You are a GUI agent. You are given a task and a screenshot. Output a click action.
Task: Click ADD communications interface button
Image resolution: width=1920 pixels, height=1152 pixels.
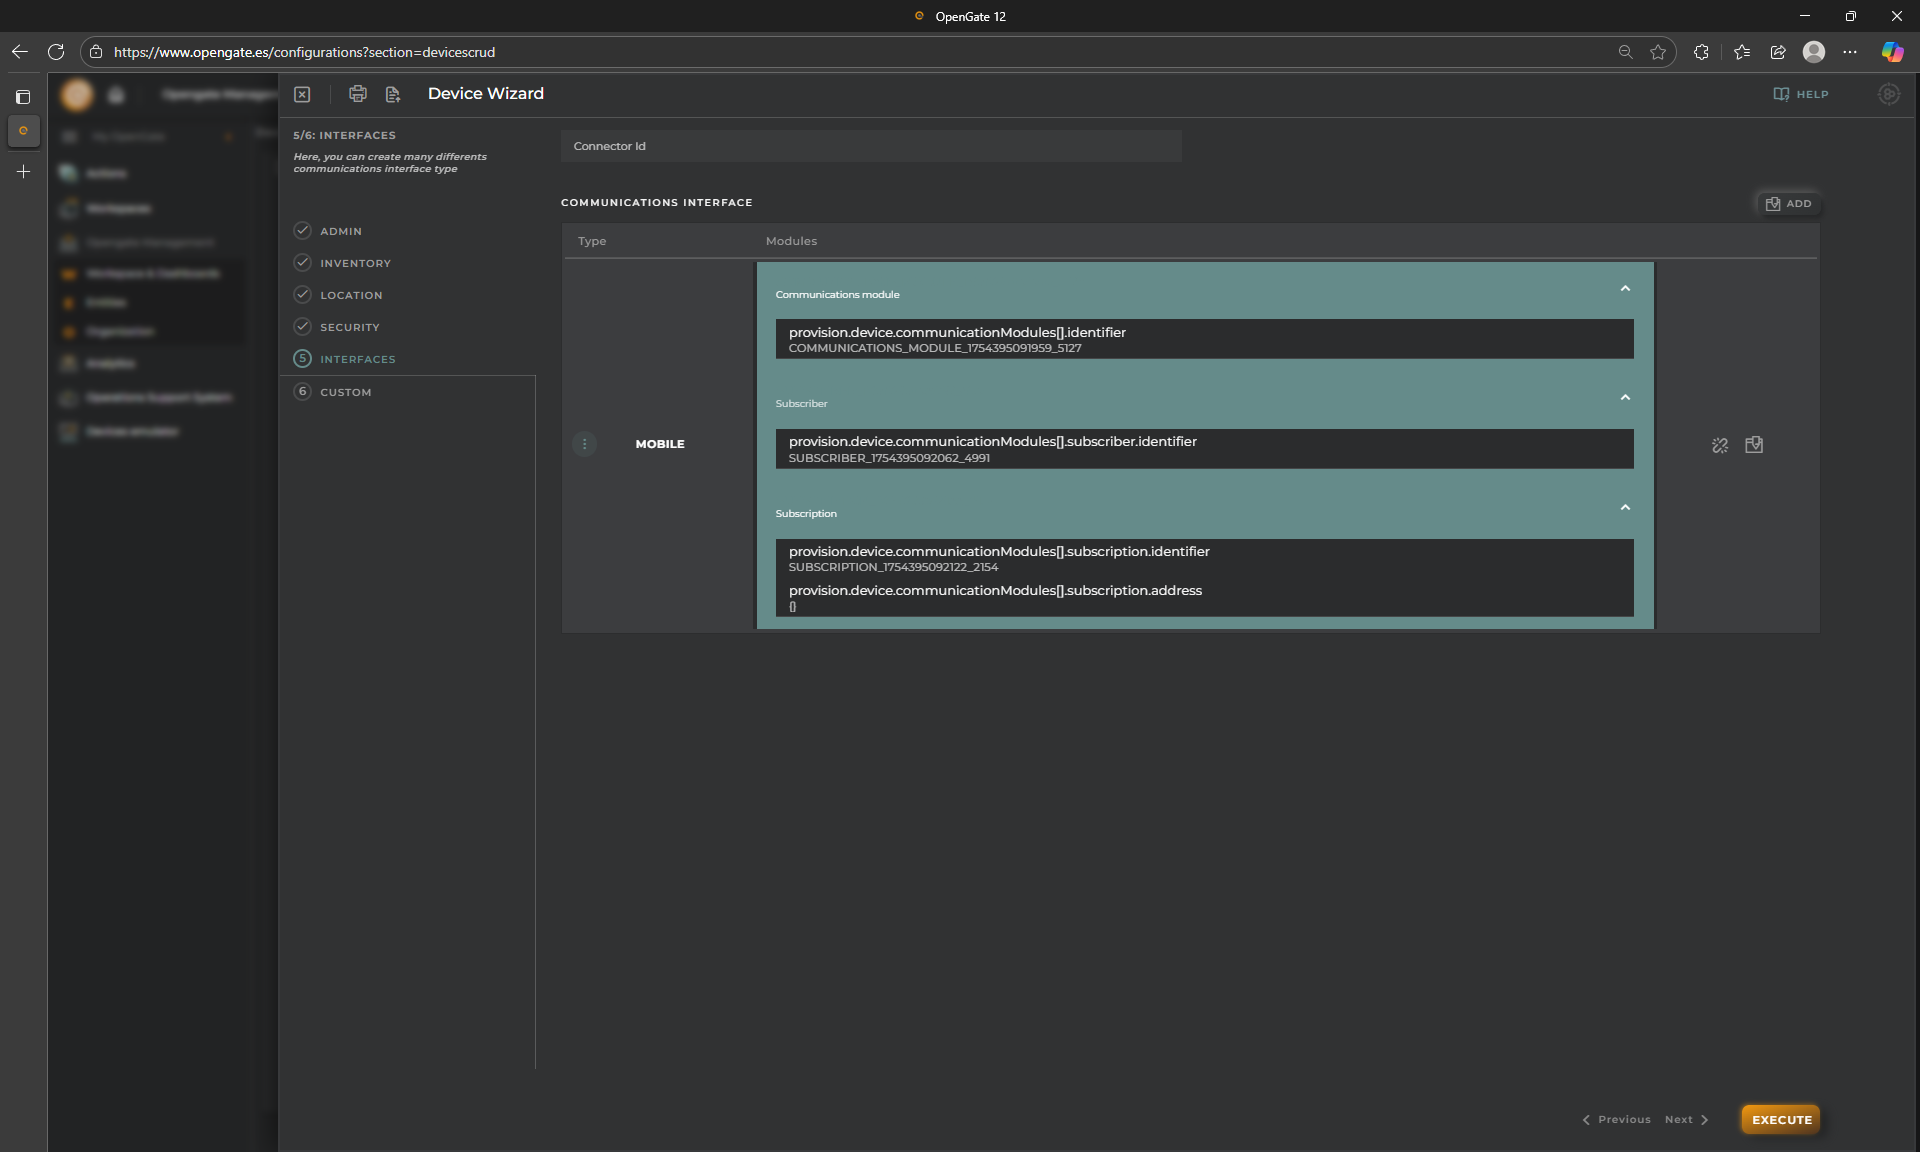click(x=1788, y=203)
